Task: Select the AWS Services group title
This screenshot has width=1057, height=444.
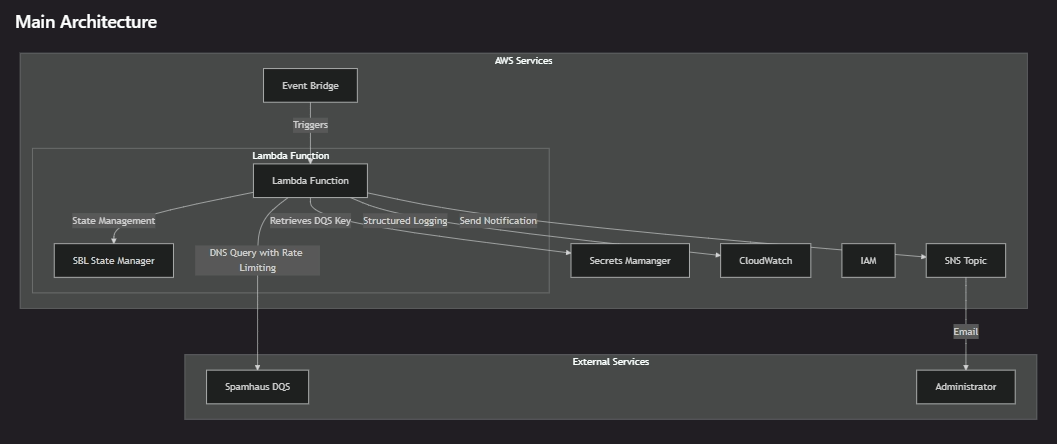Action: coord(523,61)
